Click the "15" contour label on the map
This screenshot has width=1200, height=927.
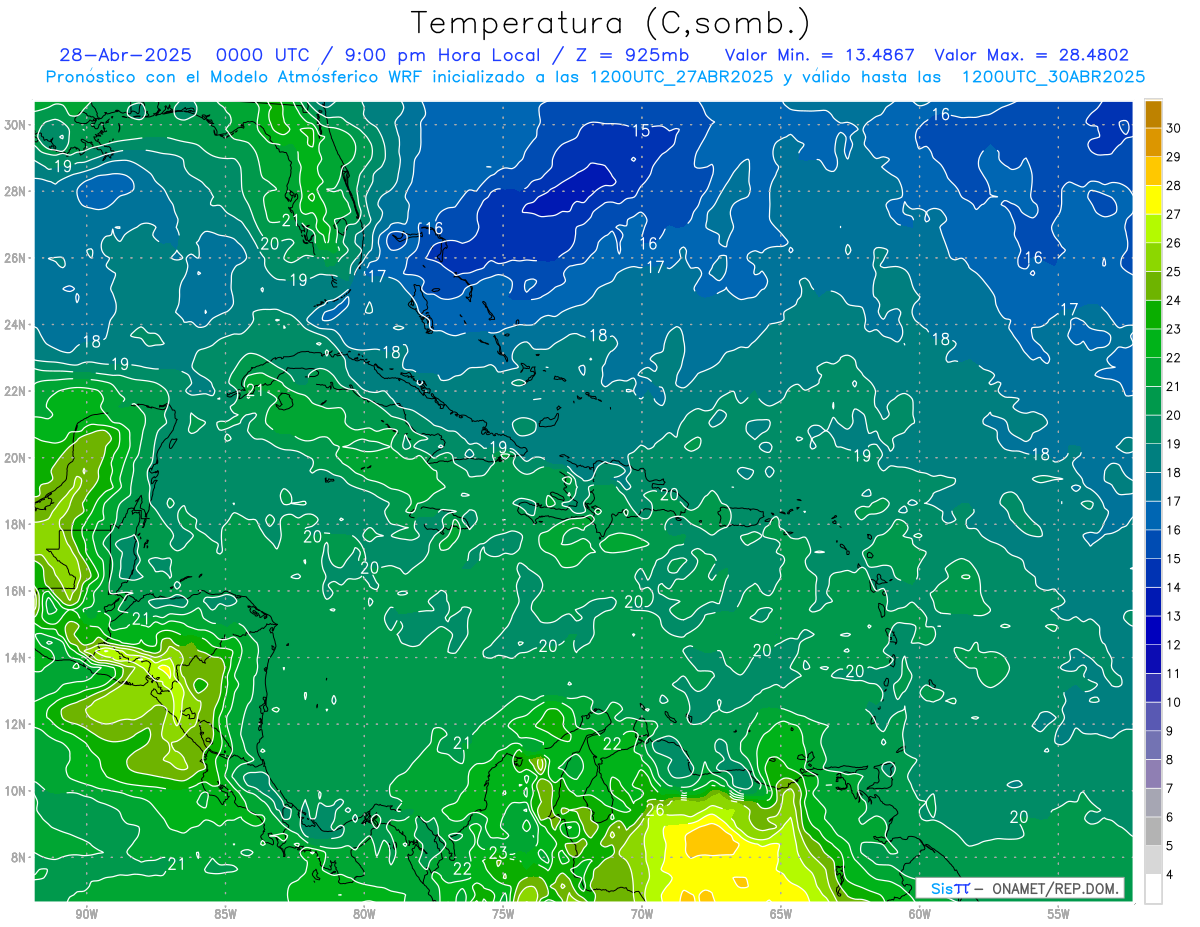click(641, 130)
